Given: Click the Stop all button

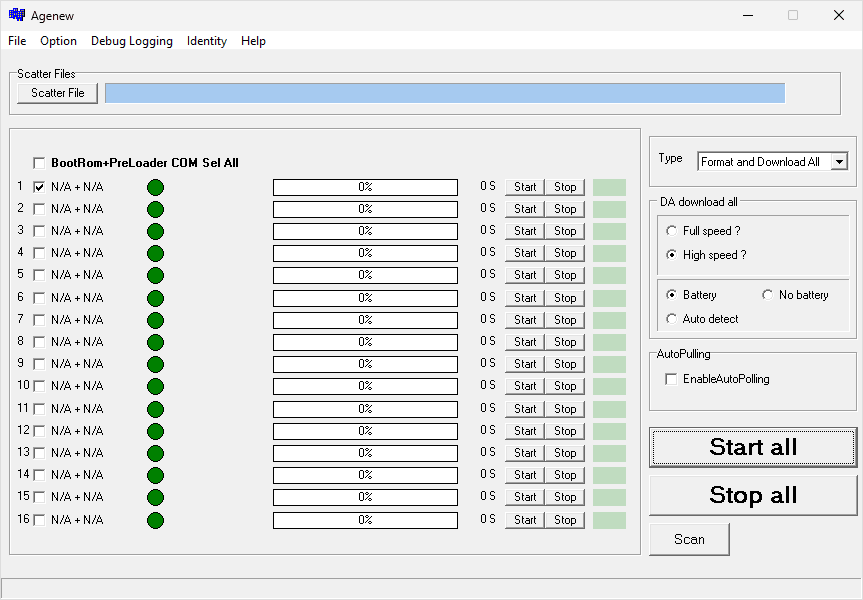Looking at the screenshot, I should [x=753, y=495].
